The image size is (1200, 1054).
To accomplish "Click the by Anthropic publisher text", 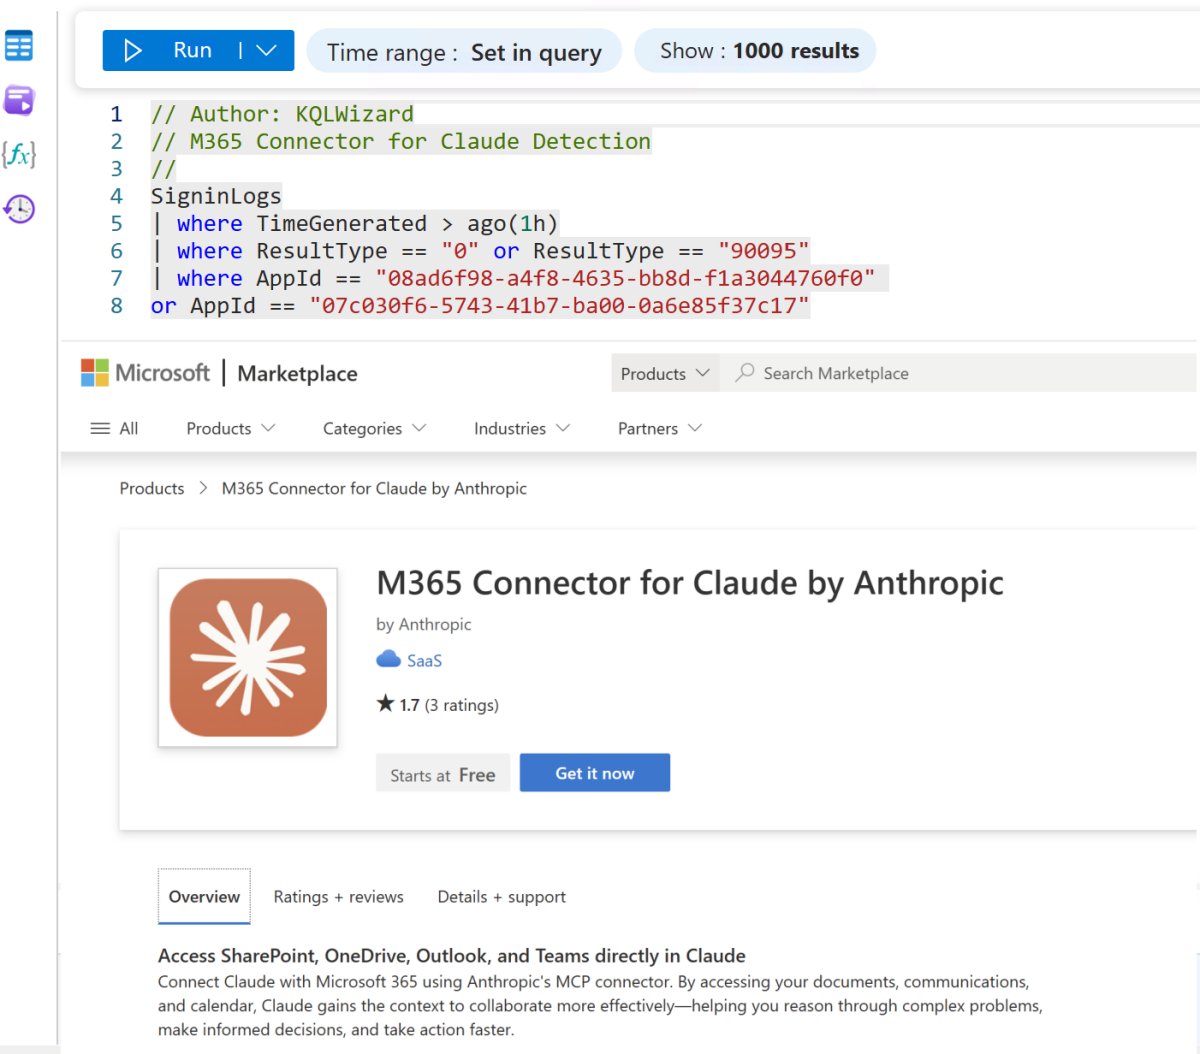I will [423, 624].
